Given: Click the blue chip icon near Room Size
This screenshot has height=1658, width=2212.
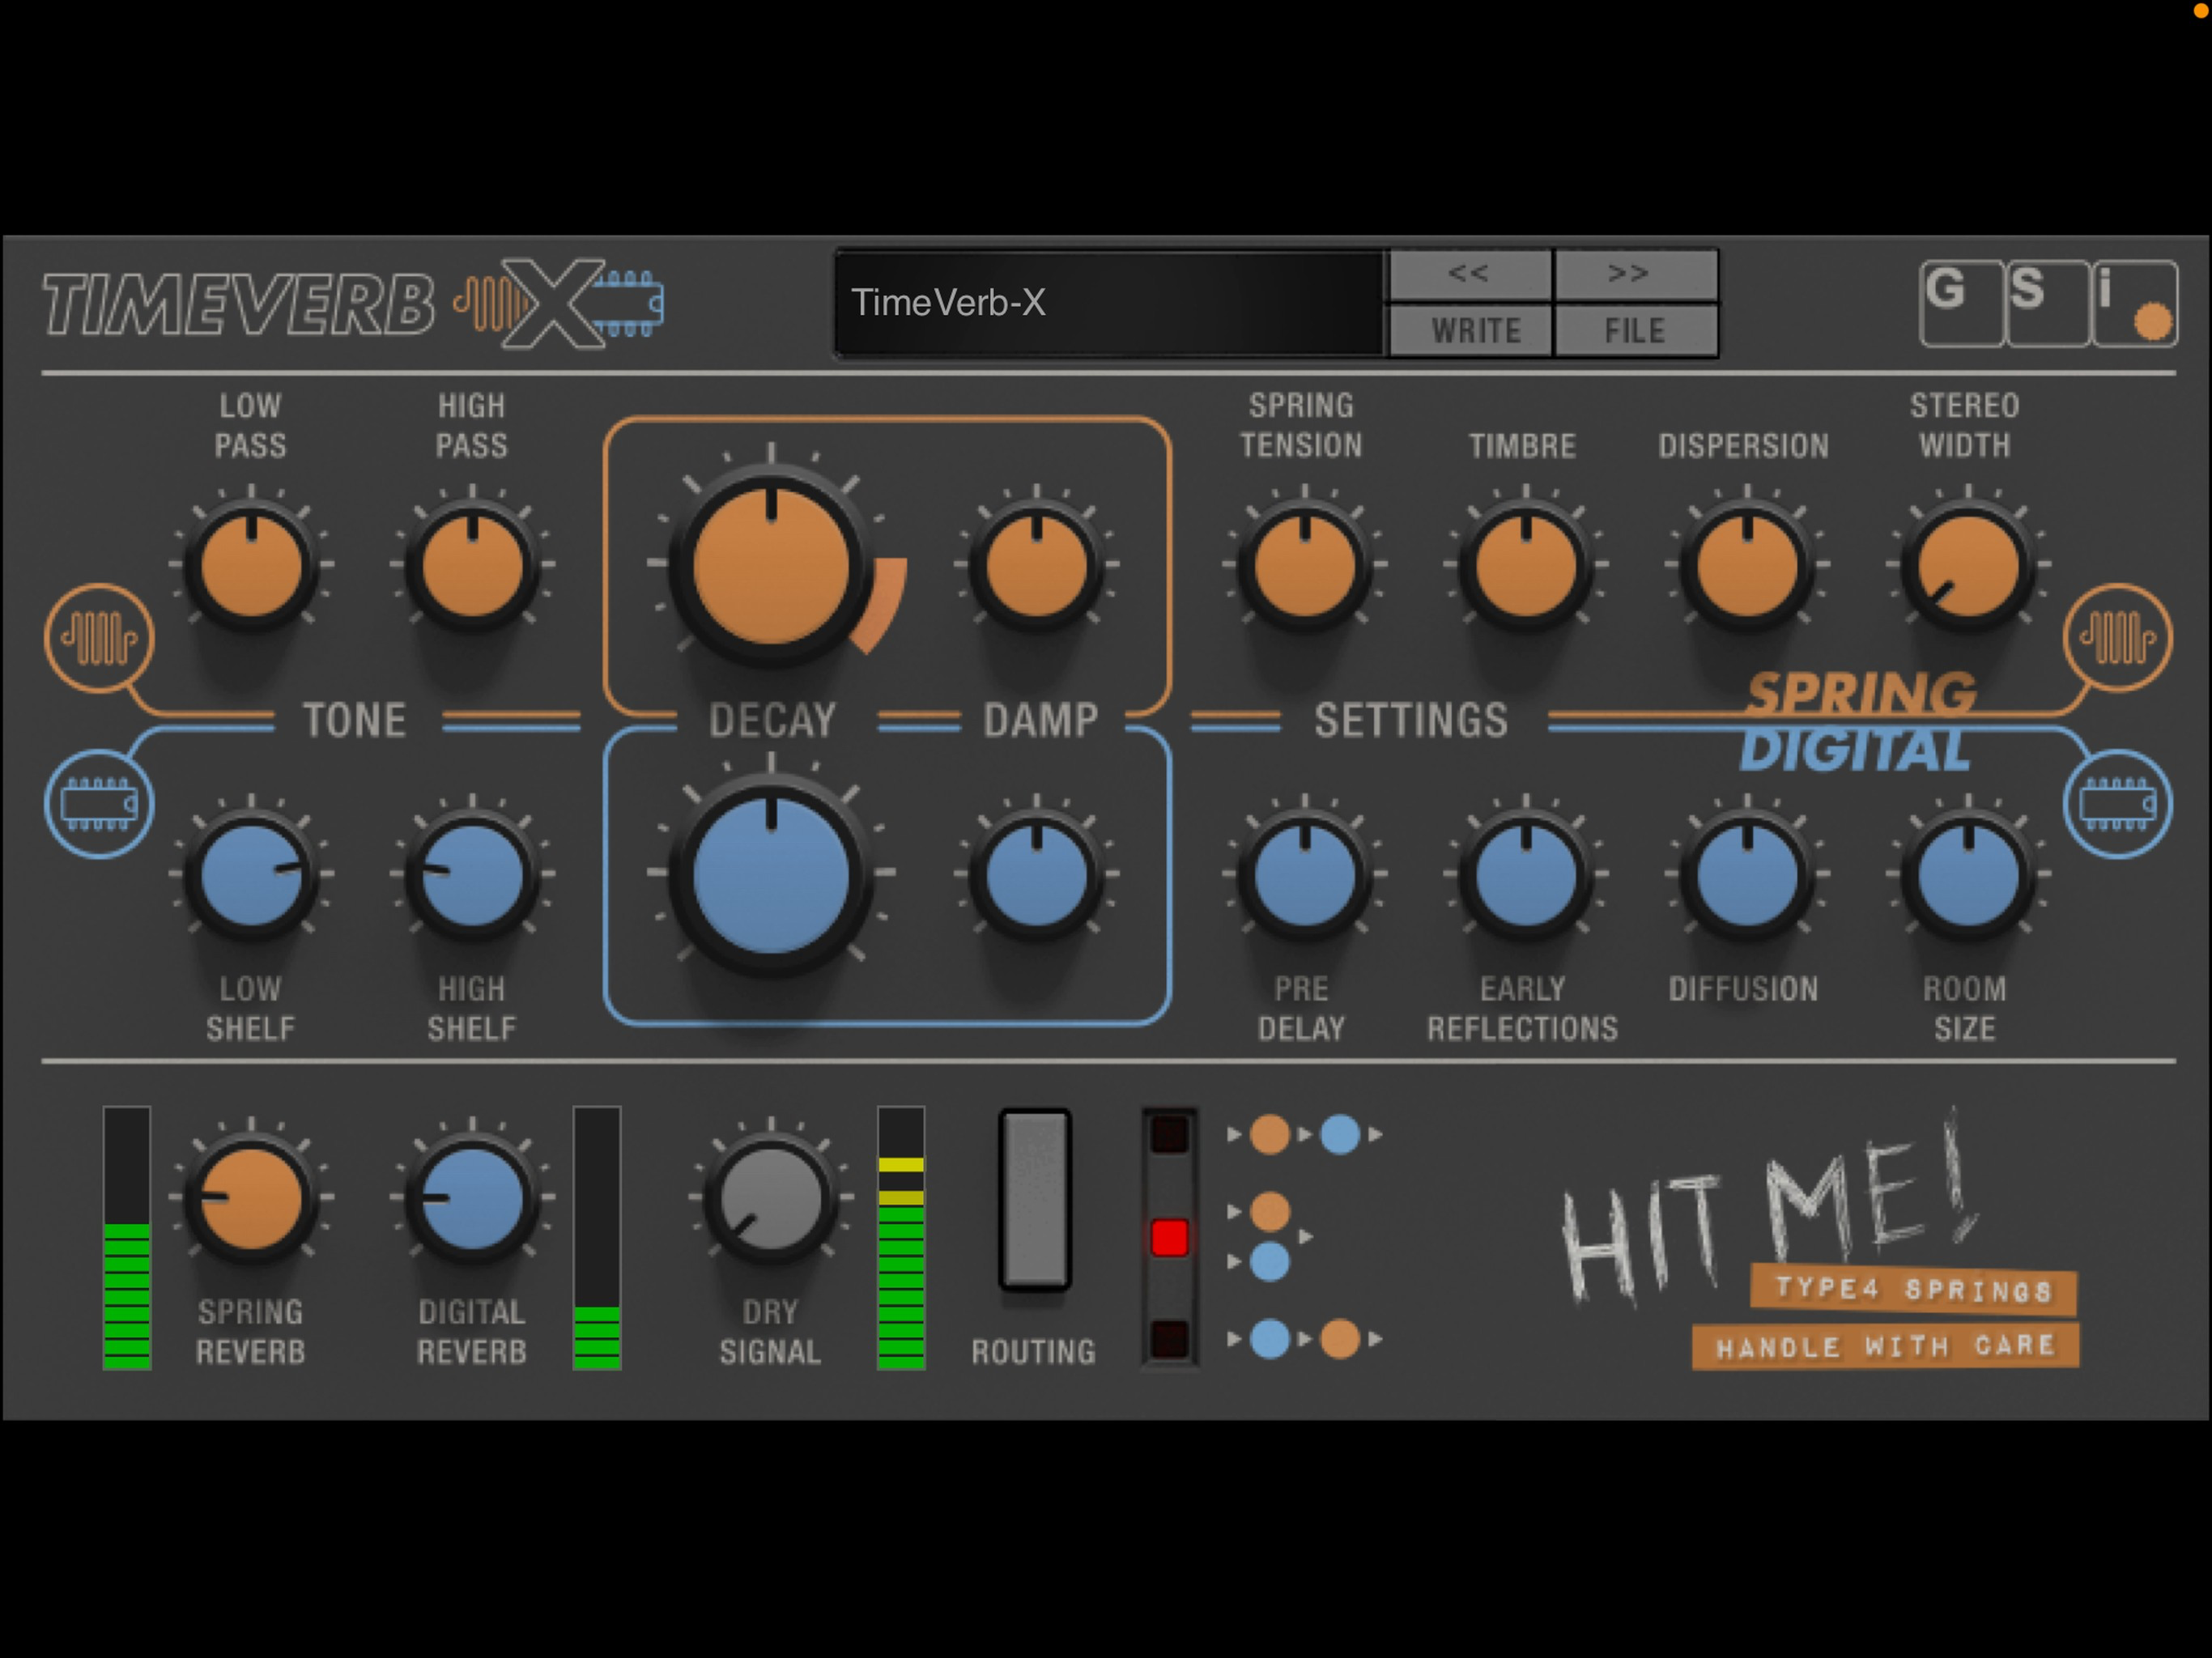Looking at the screenshot, I should (2118, 804).
